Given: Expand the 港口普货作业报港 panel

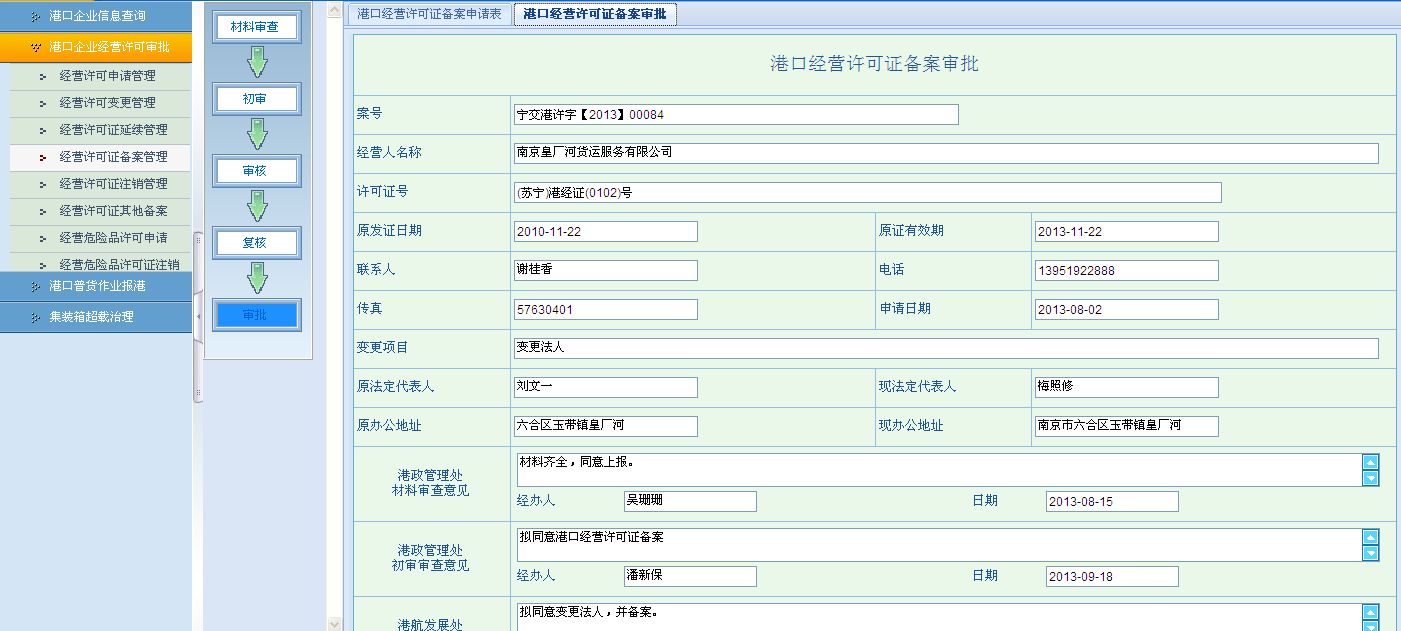Looking at the screenshot, I should point(96,286).
